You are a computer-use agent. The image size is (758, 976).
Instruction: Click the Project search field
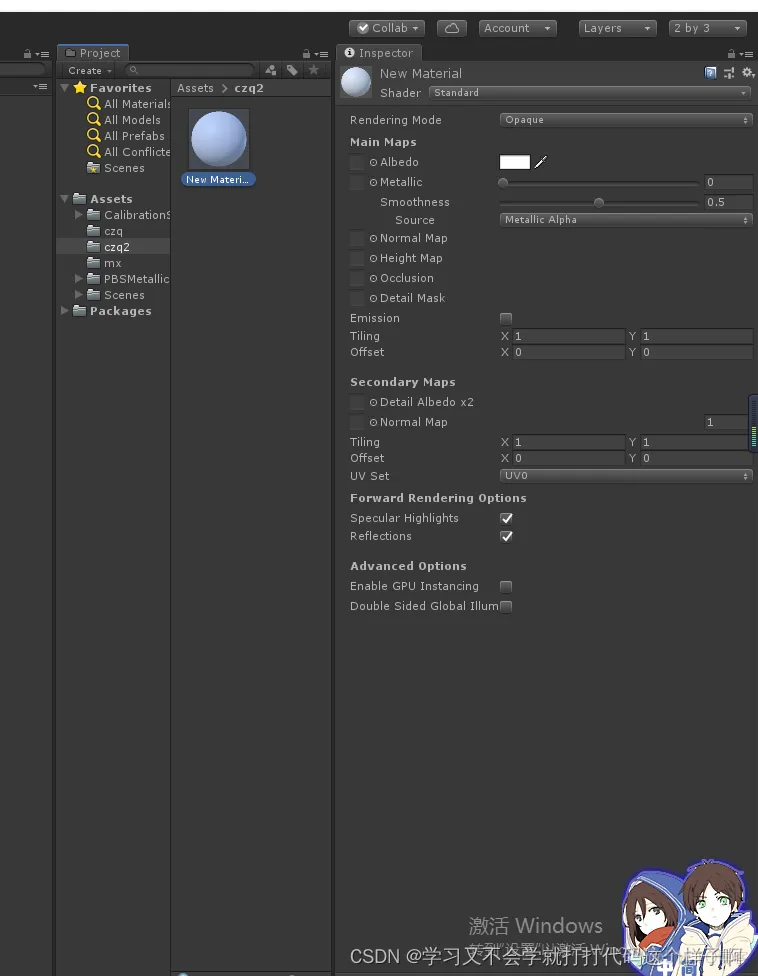(190, 70)
